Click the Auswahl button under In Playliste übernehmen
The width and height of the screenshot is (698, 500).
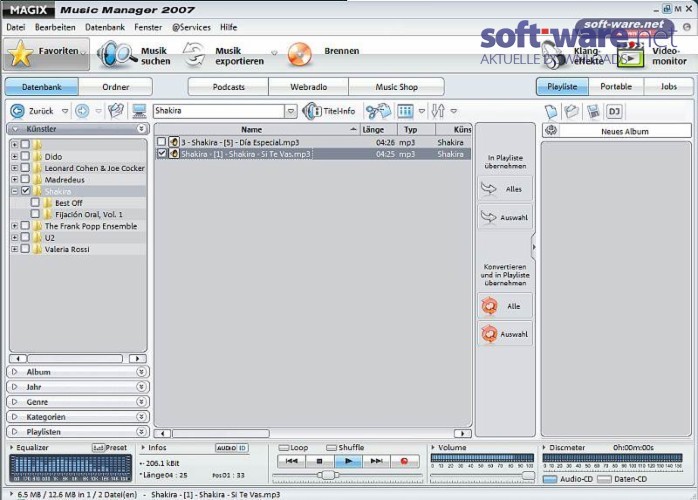click(505, 217)
